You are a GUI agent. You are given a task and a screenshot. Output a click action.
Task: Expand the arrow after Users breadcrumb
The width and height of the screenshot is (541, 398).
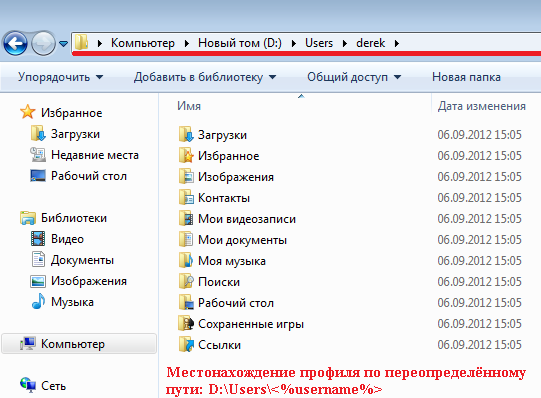(x=345, y=43)
